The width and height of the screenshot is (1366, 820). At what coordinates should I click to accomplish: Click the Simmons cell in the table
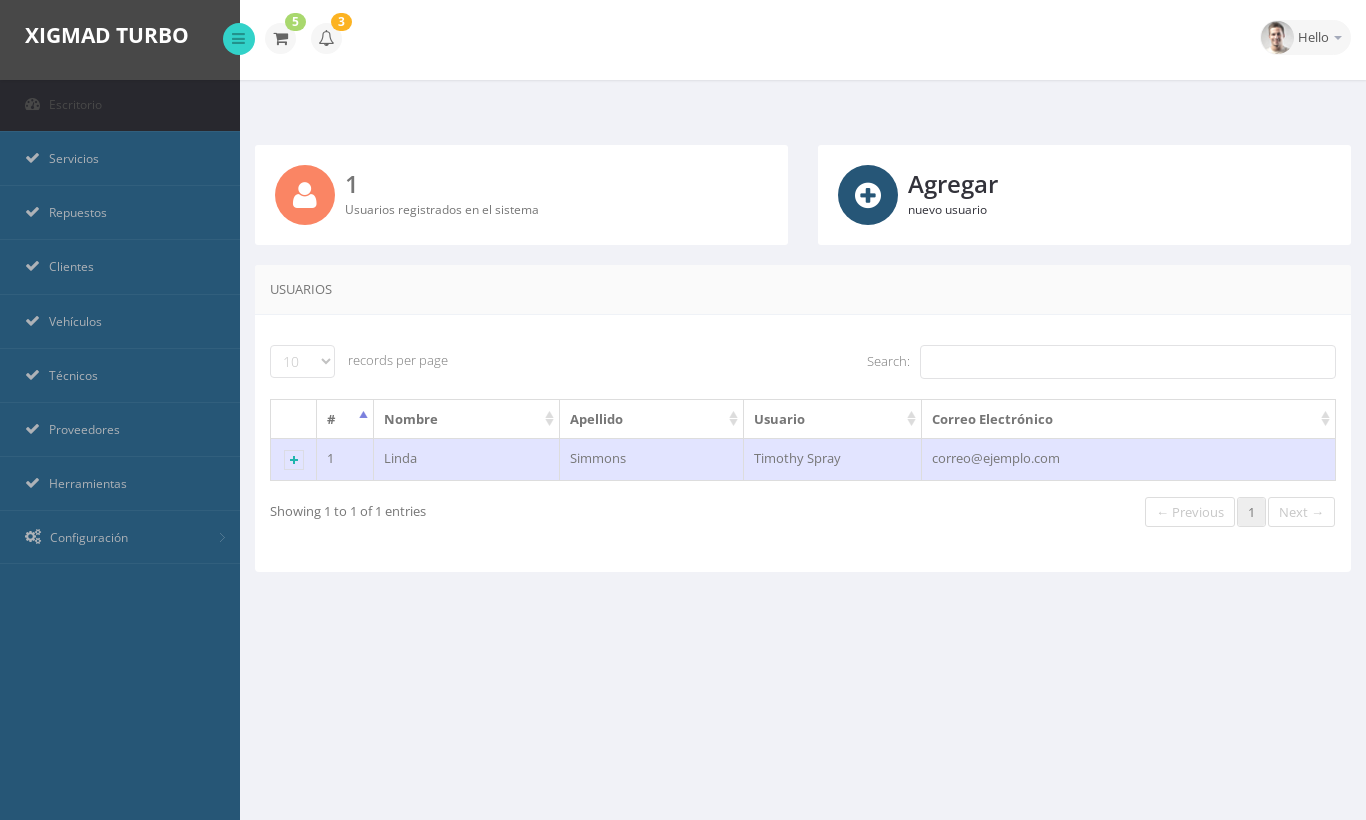click(x=652, y=459)
